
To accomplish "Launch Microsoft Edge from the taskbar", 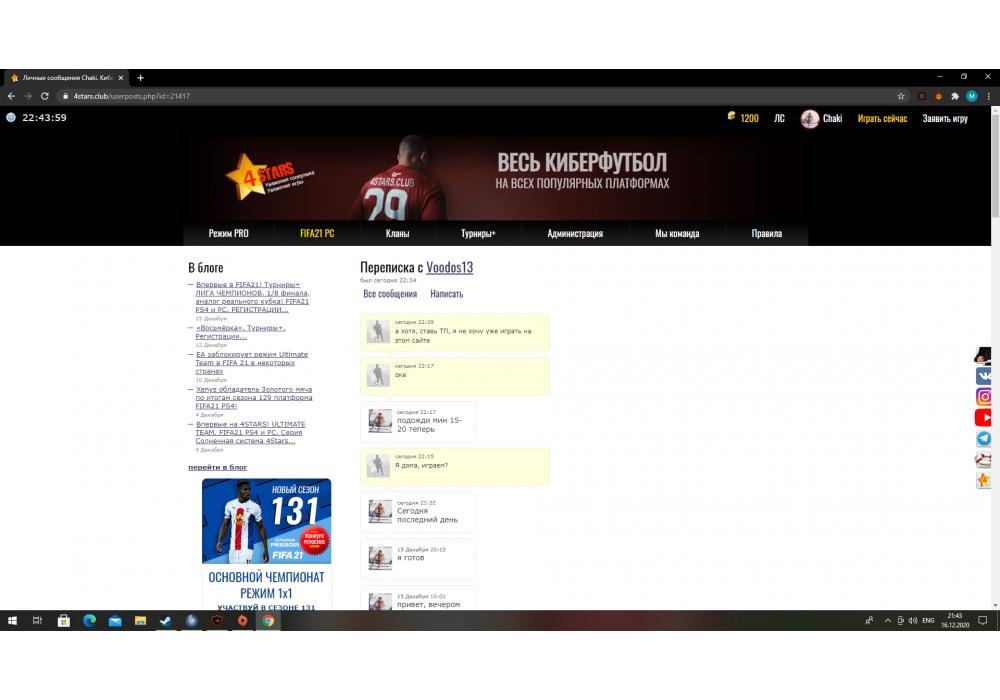I will (89, 620).
